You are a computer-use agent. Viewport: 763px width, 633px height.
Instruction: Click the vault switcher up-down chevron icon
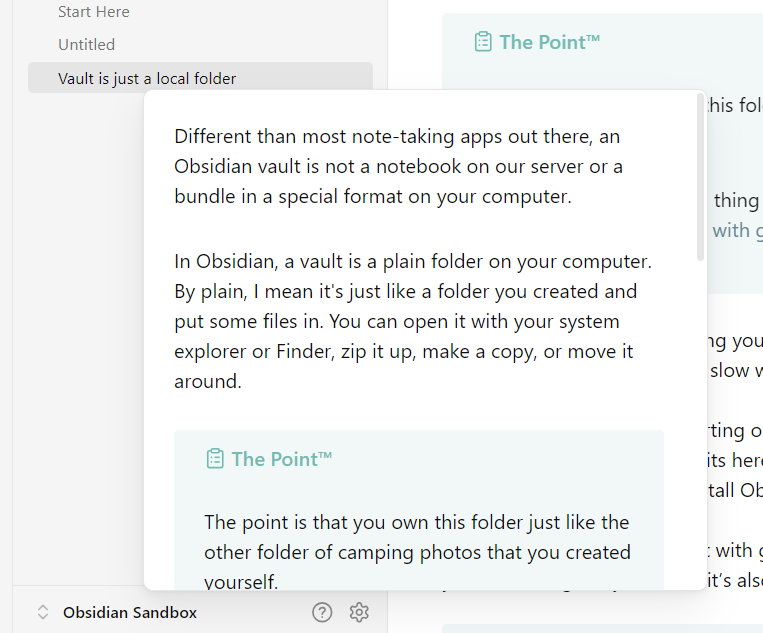[43, 612]
